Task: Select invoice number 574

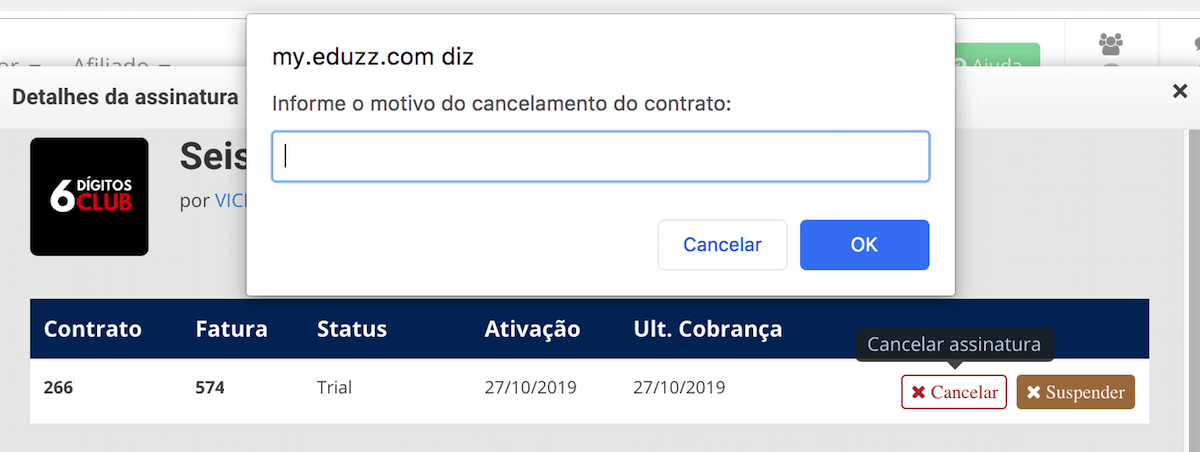Action: point(211,387)
